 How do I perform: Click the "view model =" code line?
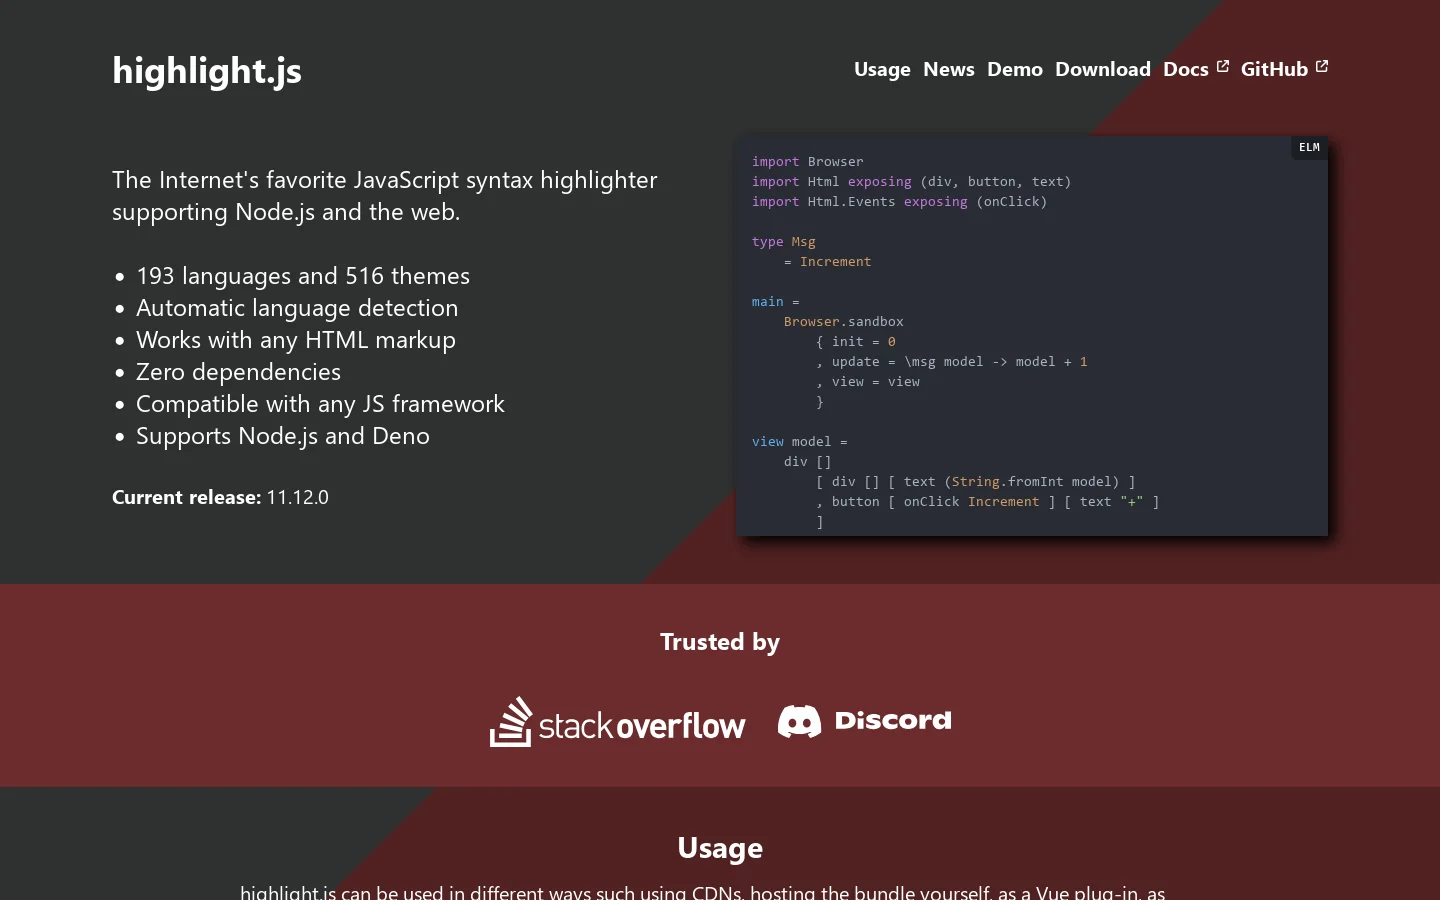point(800,441)
